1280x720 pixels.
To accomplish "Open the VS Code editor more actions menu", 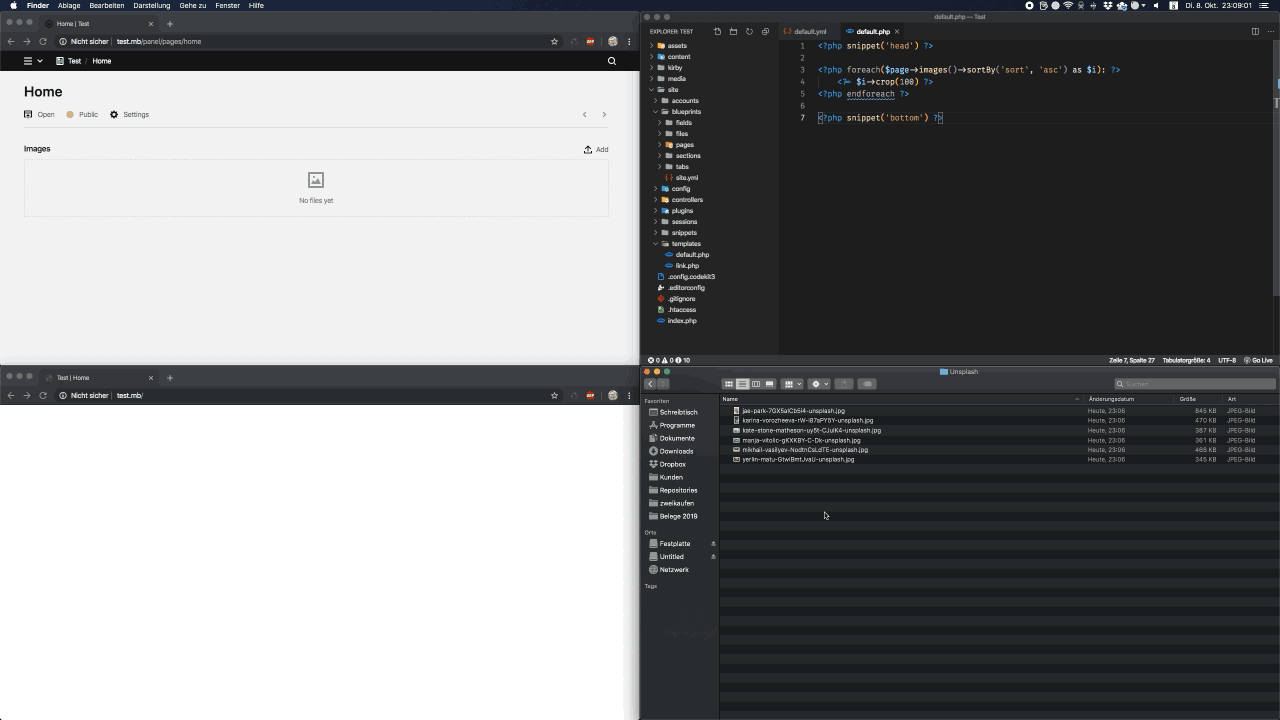I will click(x=1270, y=31).
